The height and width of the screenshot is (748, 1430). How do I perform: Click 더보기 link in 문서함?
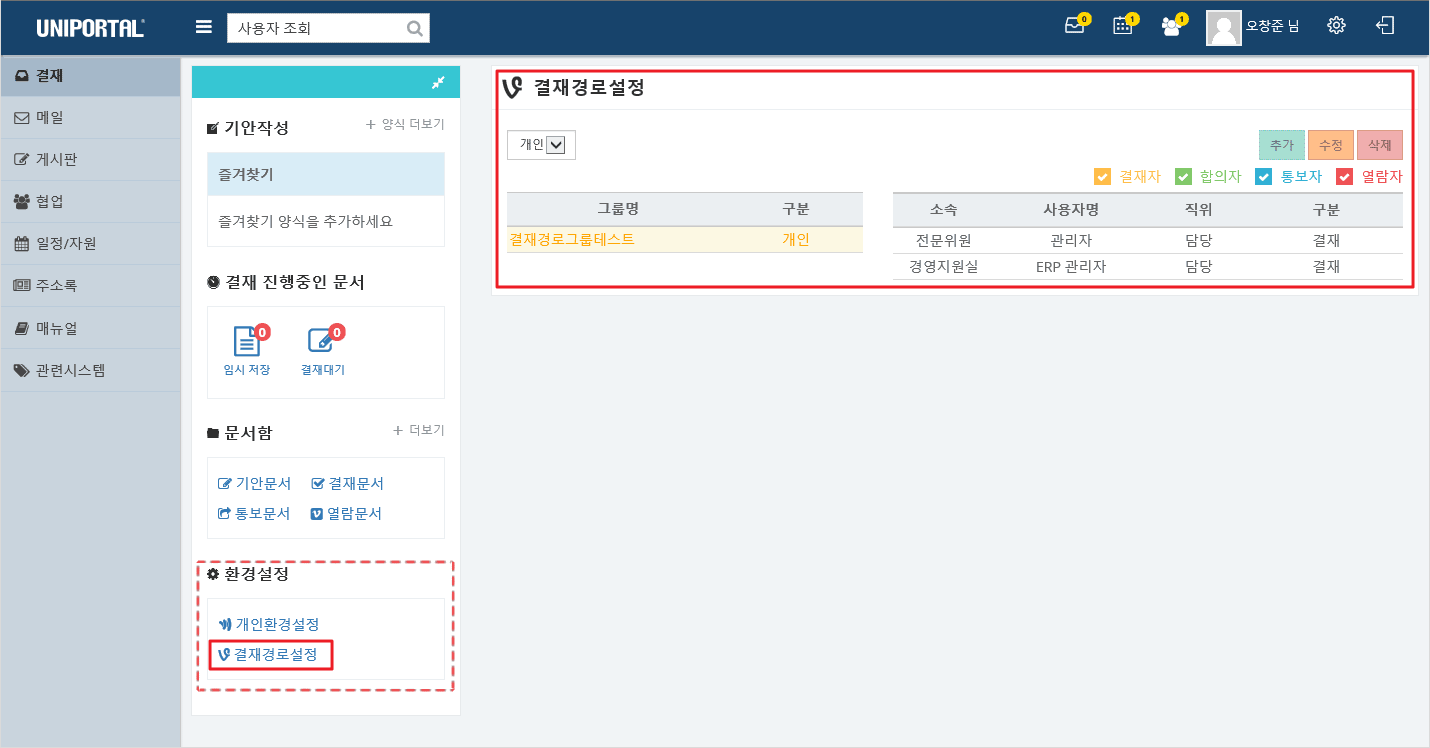click(x=419, y=430)
